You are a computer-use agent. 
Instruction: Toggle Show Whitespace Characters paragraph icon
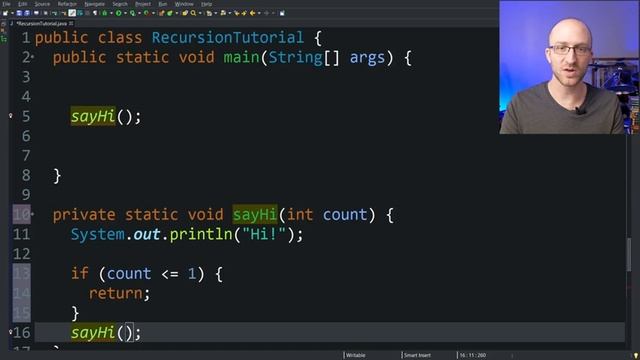click(x=95, y=13)
